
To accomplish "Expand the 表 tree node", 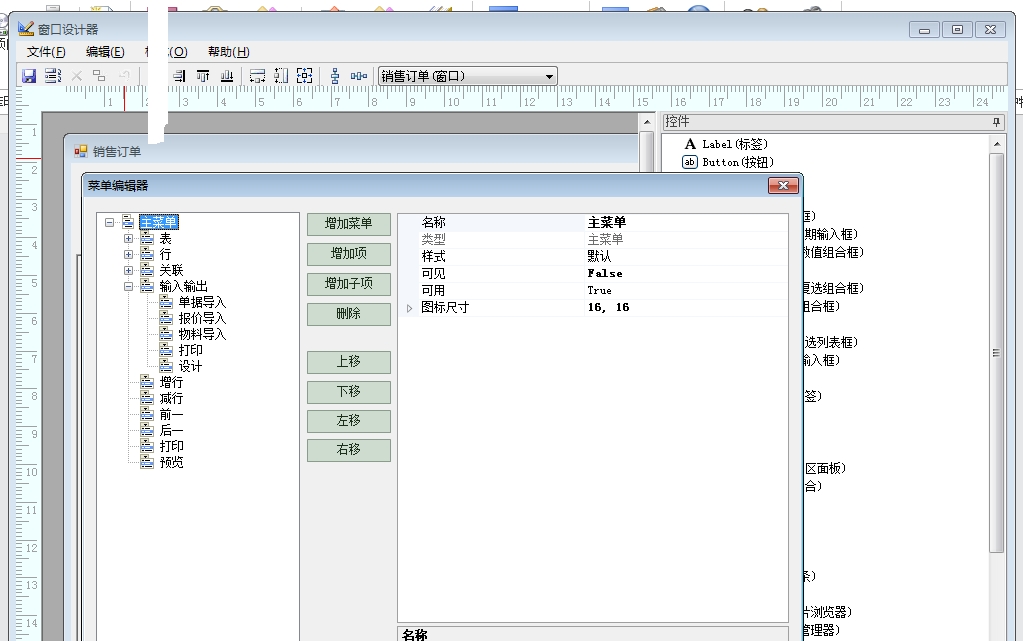I will (128, 239).
